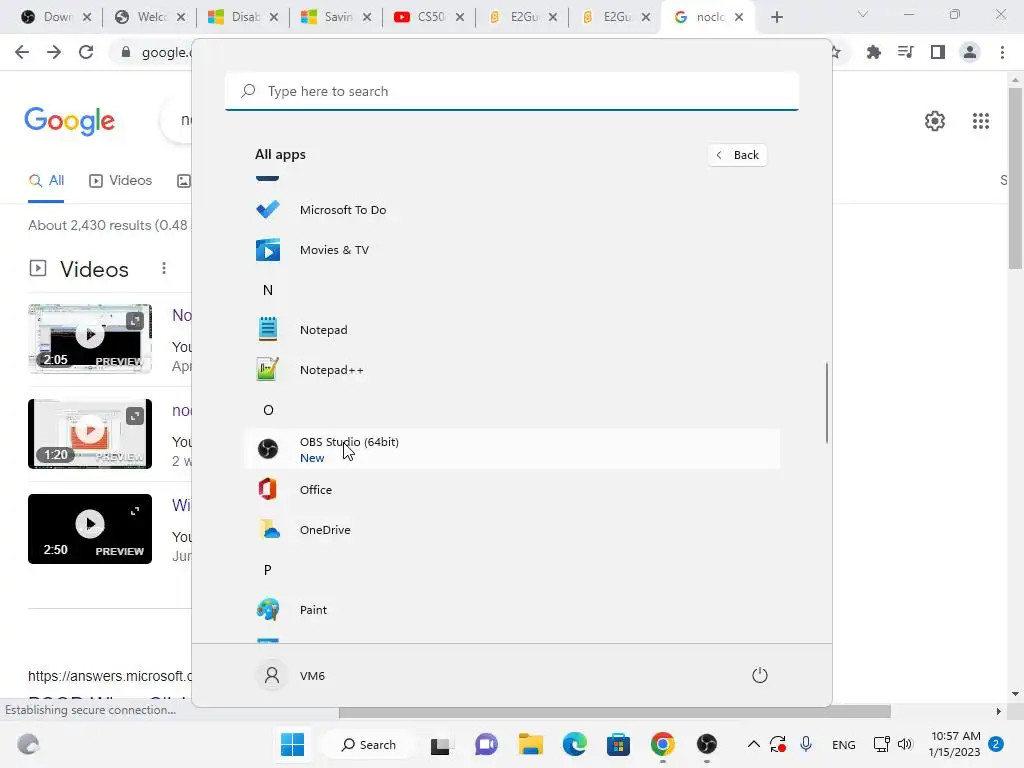
Task: Go forward in Chrome
Action: click(54, 52)
